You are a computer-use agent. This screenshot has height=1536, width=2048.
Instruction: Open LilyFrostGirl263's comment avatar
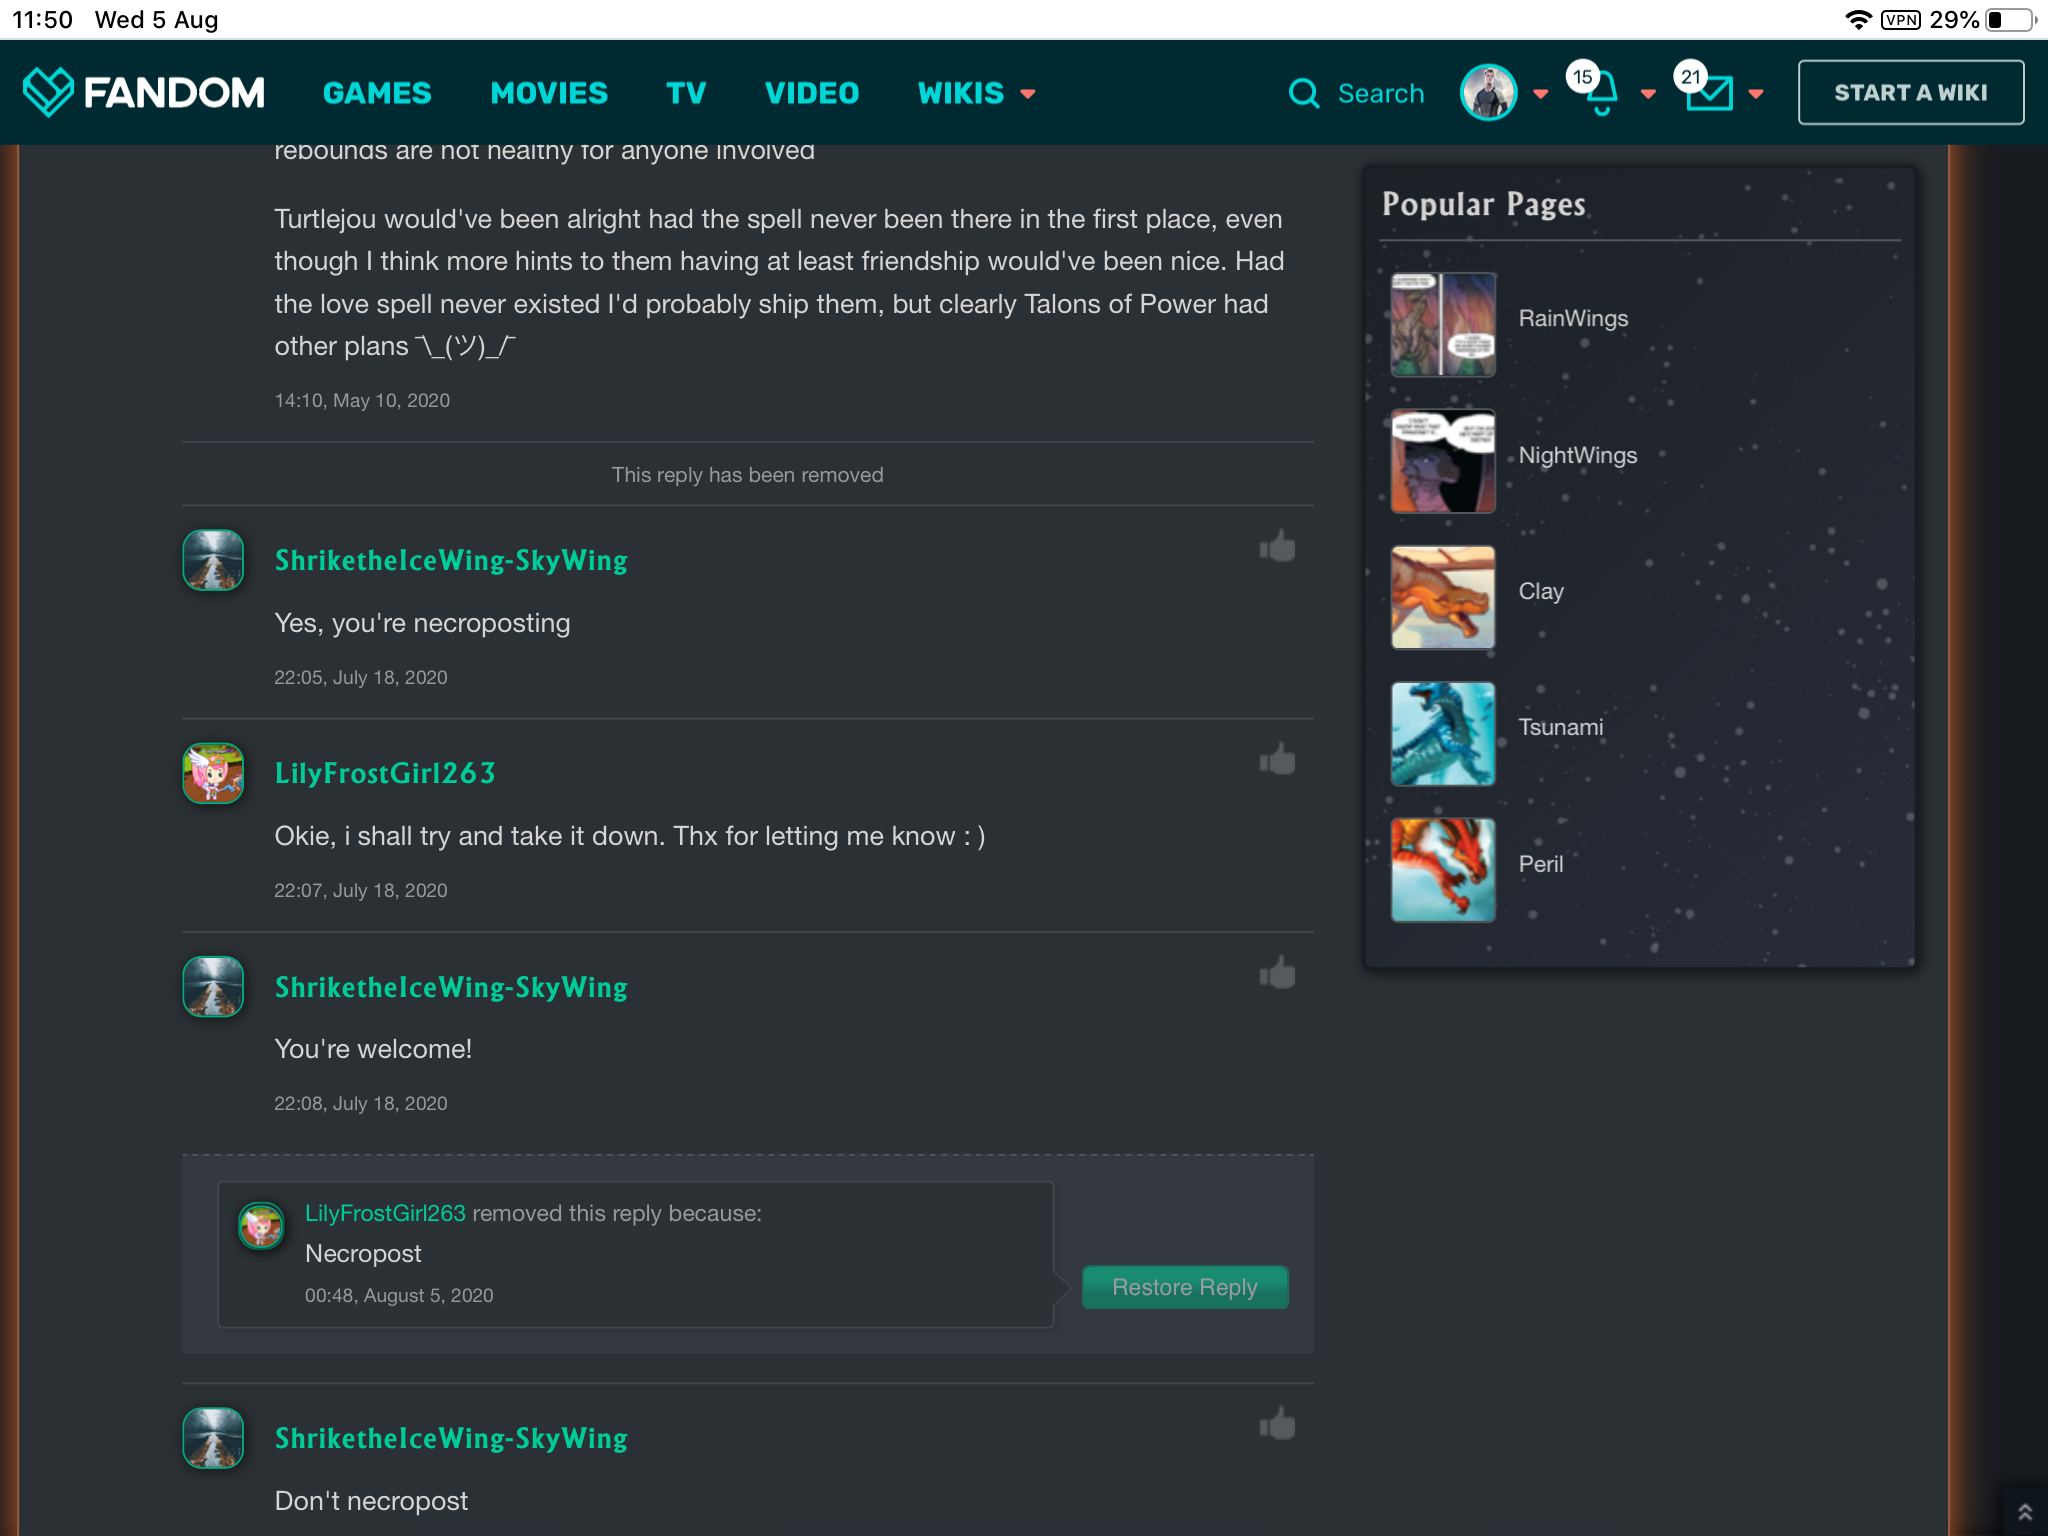pos(213,773)
